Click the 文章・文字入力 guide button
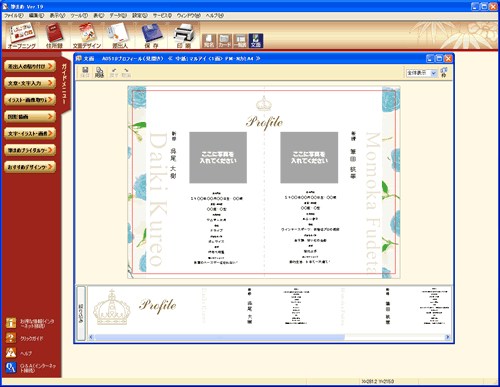The image size is (500, 387). 30,83
